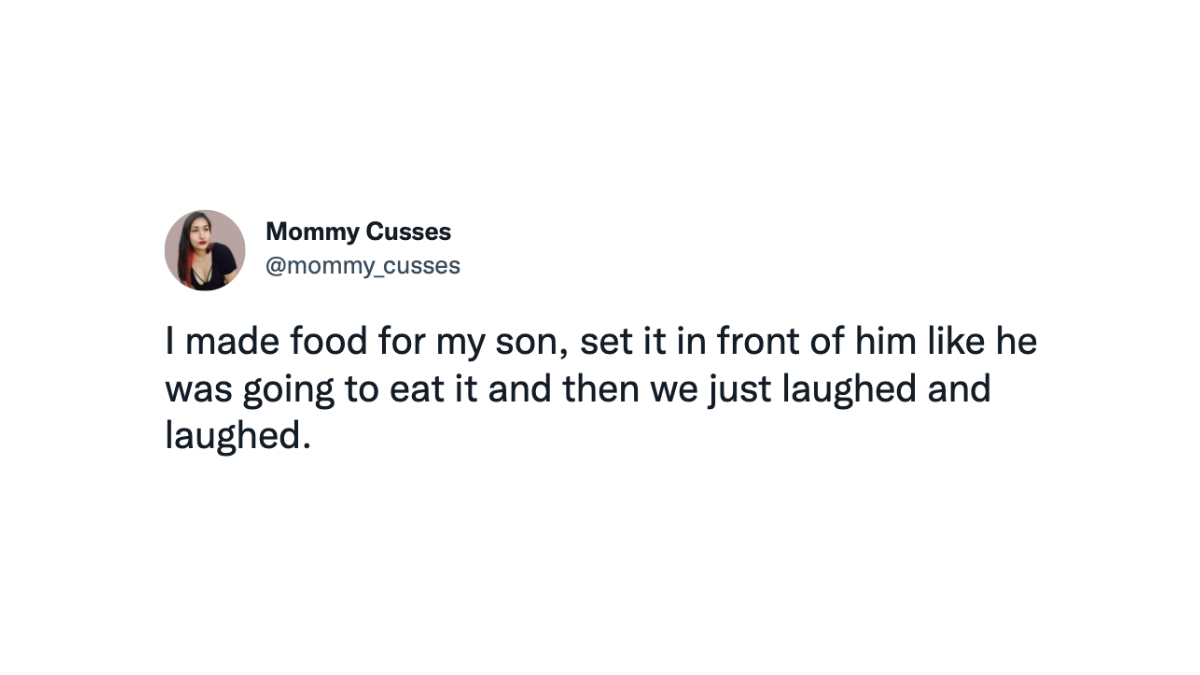Screen dimensions: 1200x675
Task: Click the word "made" in the tweet
Action: (233, 342)
